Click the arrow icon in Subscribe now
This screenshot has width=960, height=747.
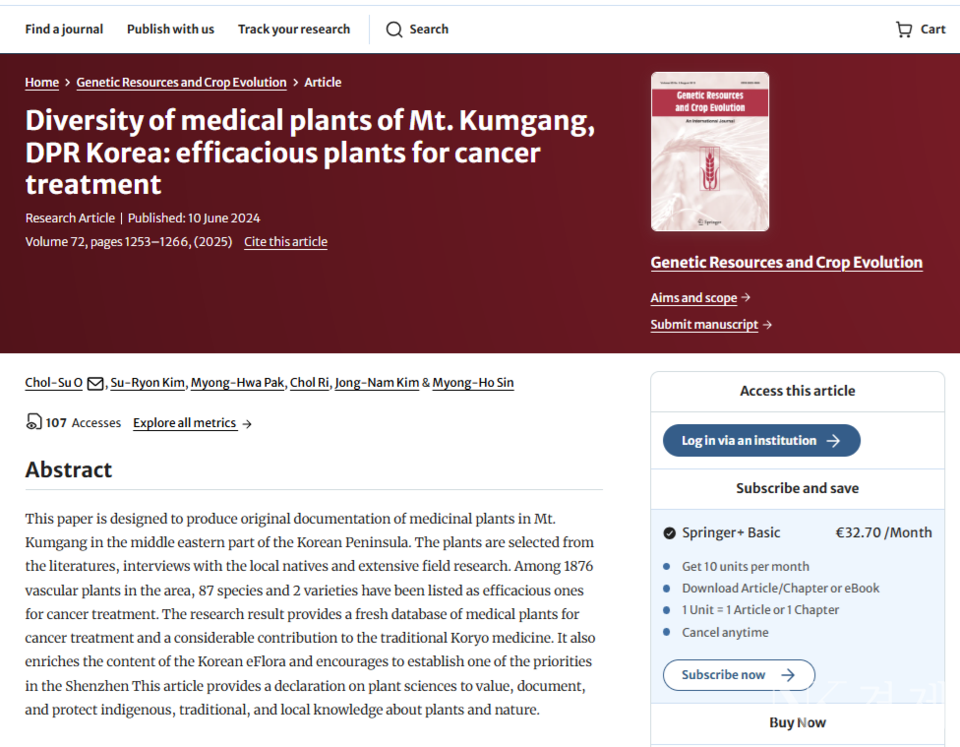[788, 675]
